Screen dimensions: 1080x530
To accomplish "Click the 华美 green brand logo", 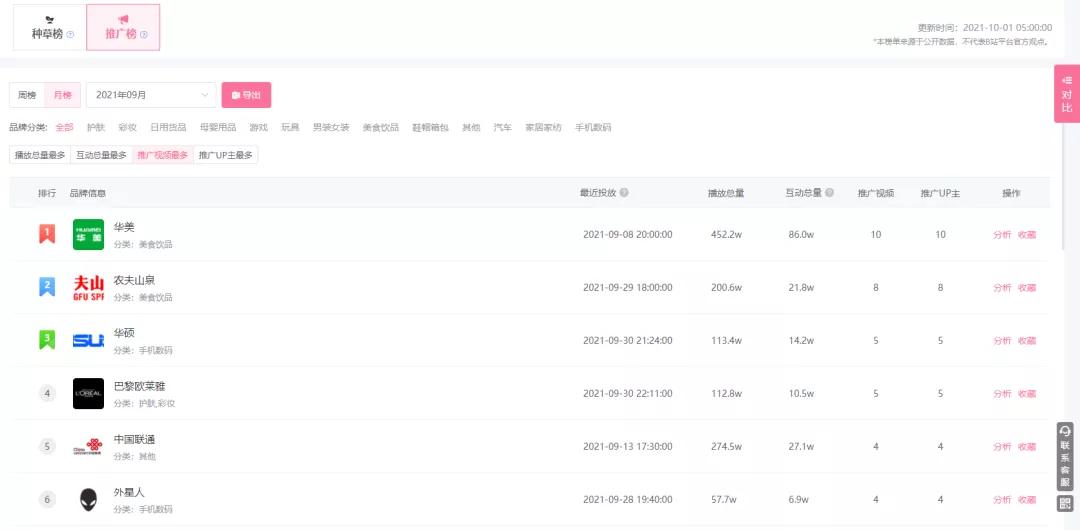I will point(88,234).
